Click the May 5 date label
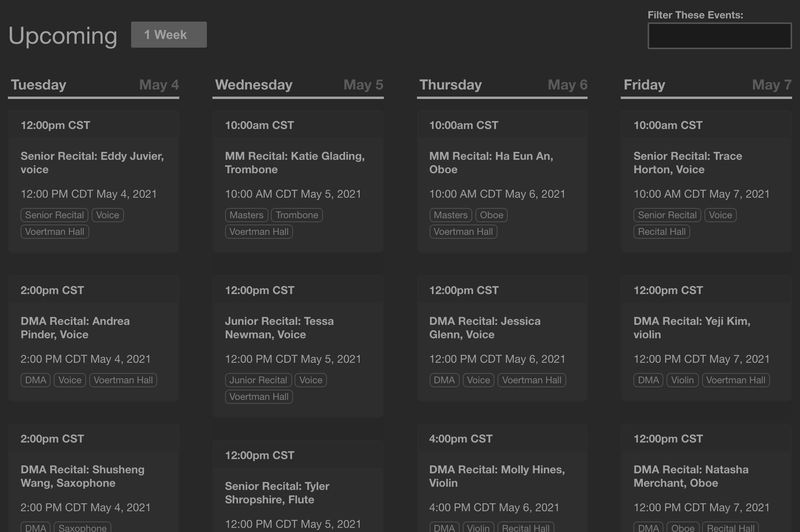Image resolution: width=800 pixels, height=532 pixels. (363, 85)
